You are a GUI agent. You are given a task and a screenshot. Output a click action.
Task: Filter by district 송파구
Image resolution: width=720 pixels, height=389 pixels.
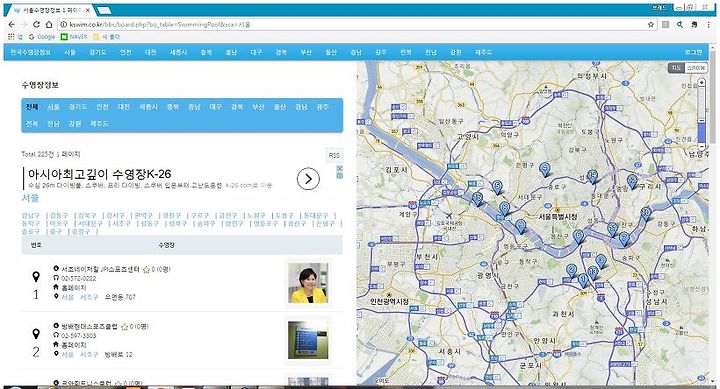click(x=205, y=223)
